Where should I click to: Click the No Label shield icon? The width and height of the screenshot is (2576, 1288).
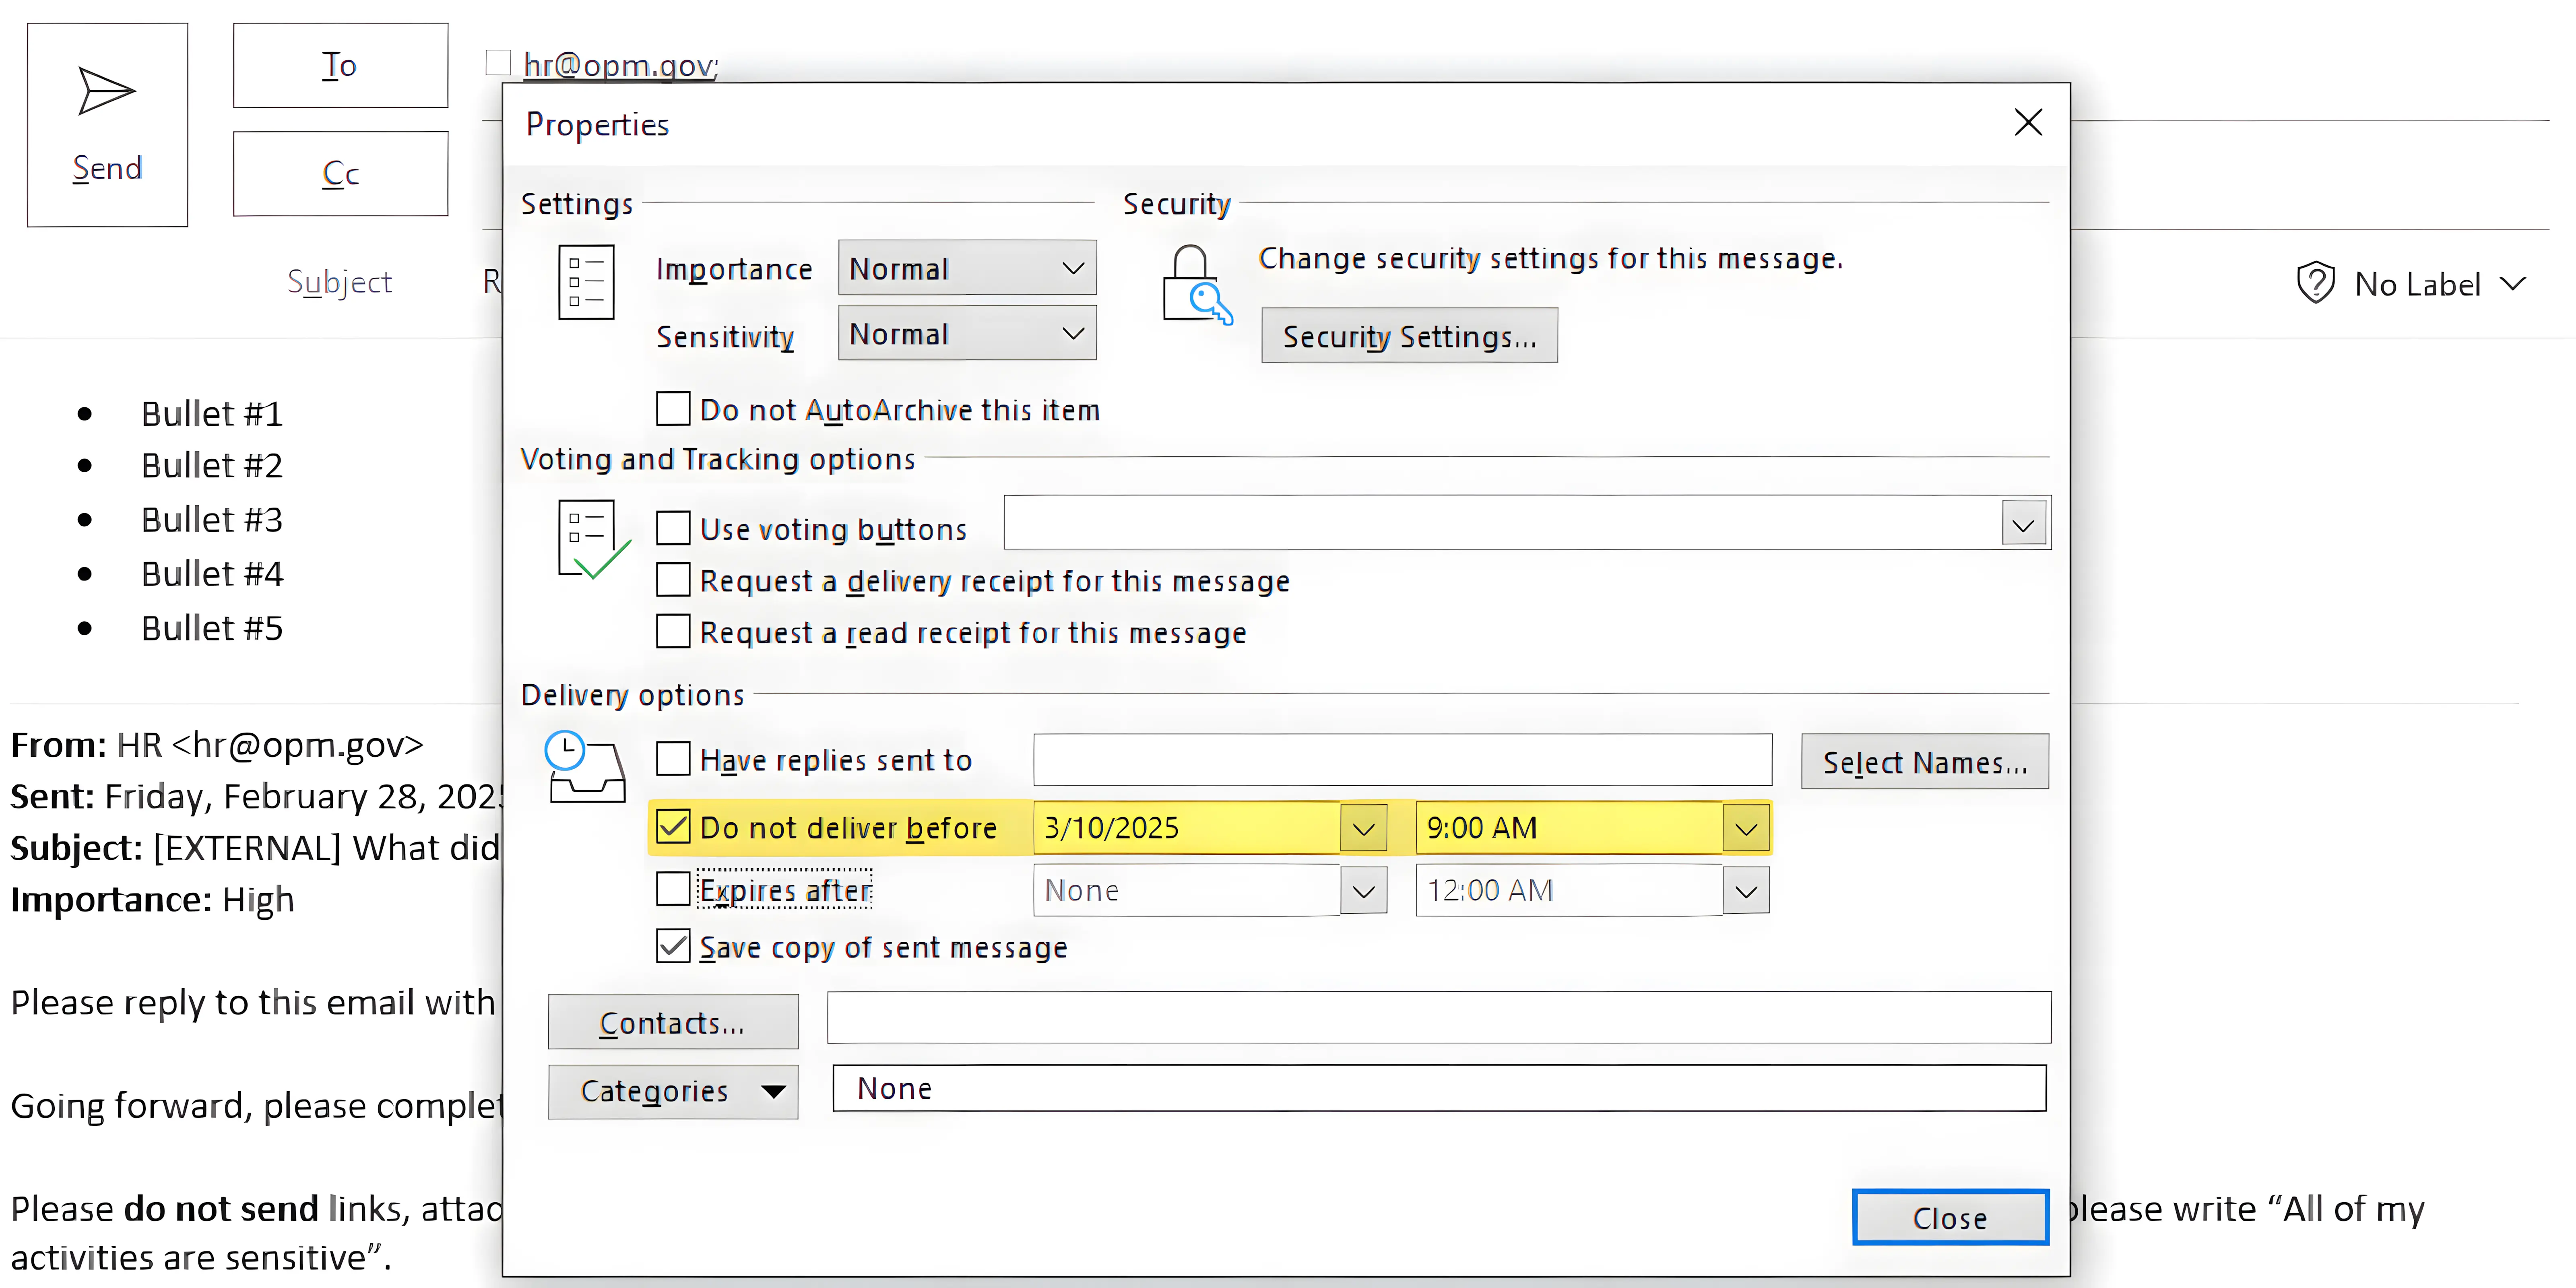(2315, 283)
